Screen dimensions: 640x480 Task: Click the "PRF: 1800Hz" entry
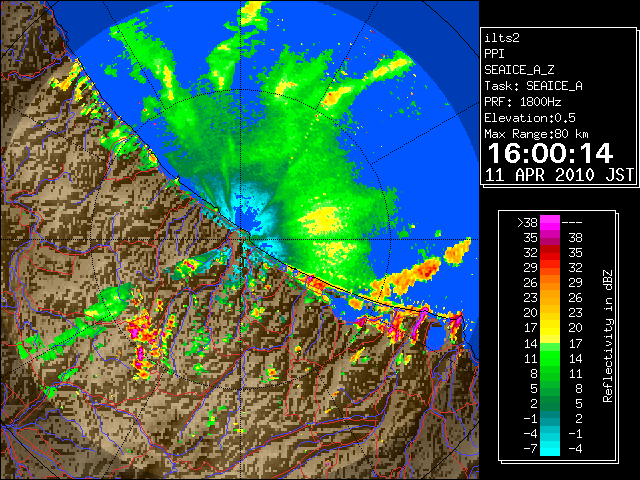(523, 102)
